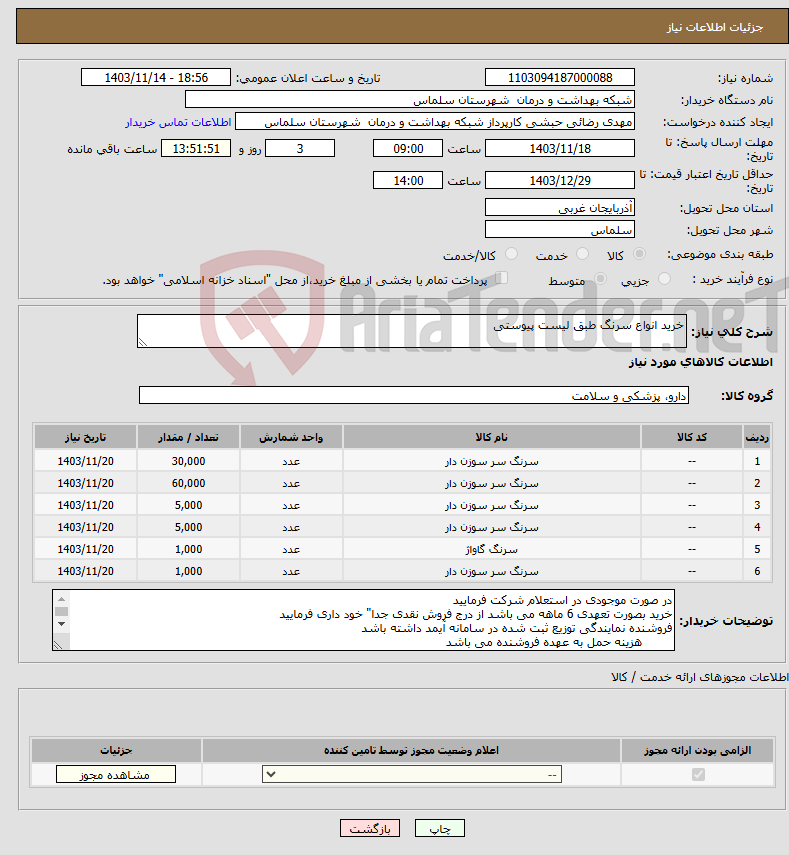
Task: Select the متوسط purchase type radio
Action: pos(600,279)
